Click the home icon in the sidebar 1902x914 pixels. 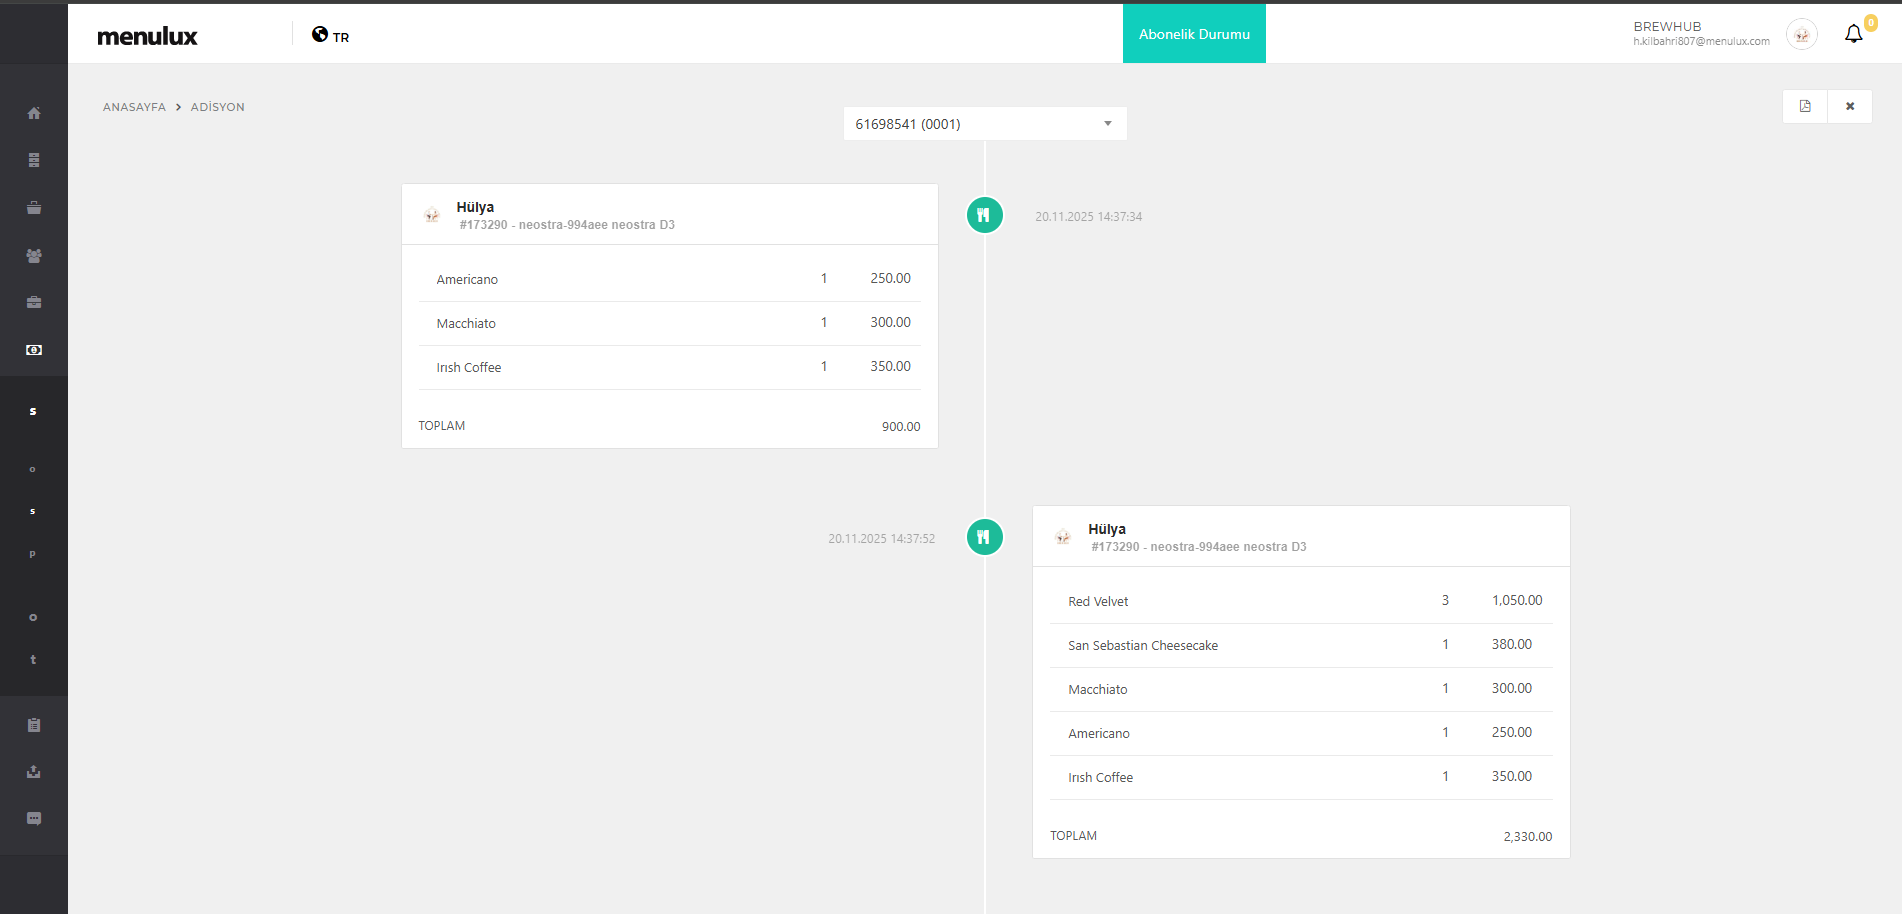(34, 113)
